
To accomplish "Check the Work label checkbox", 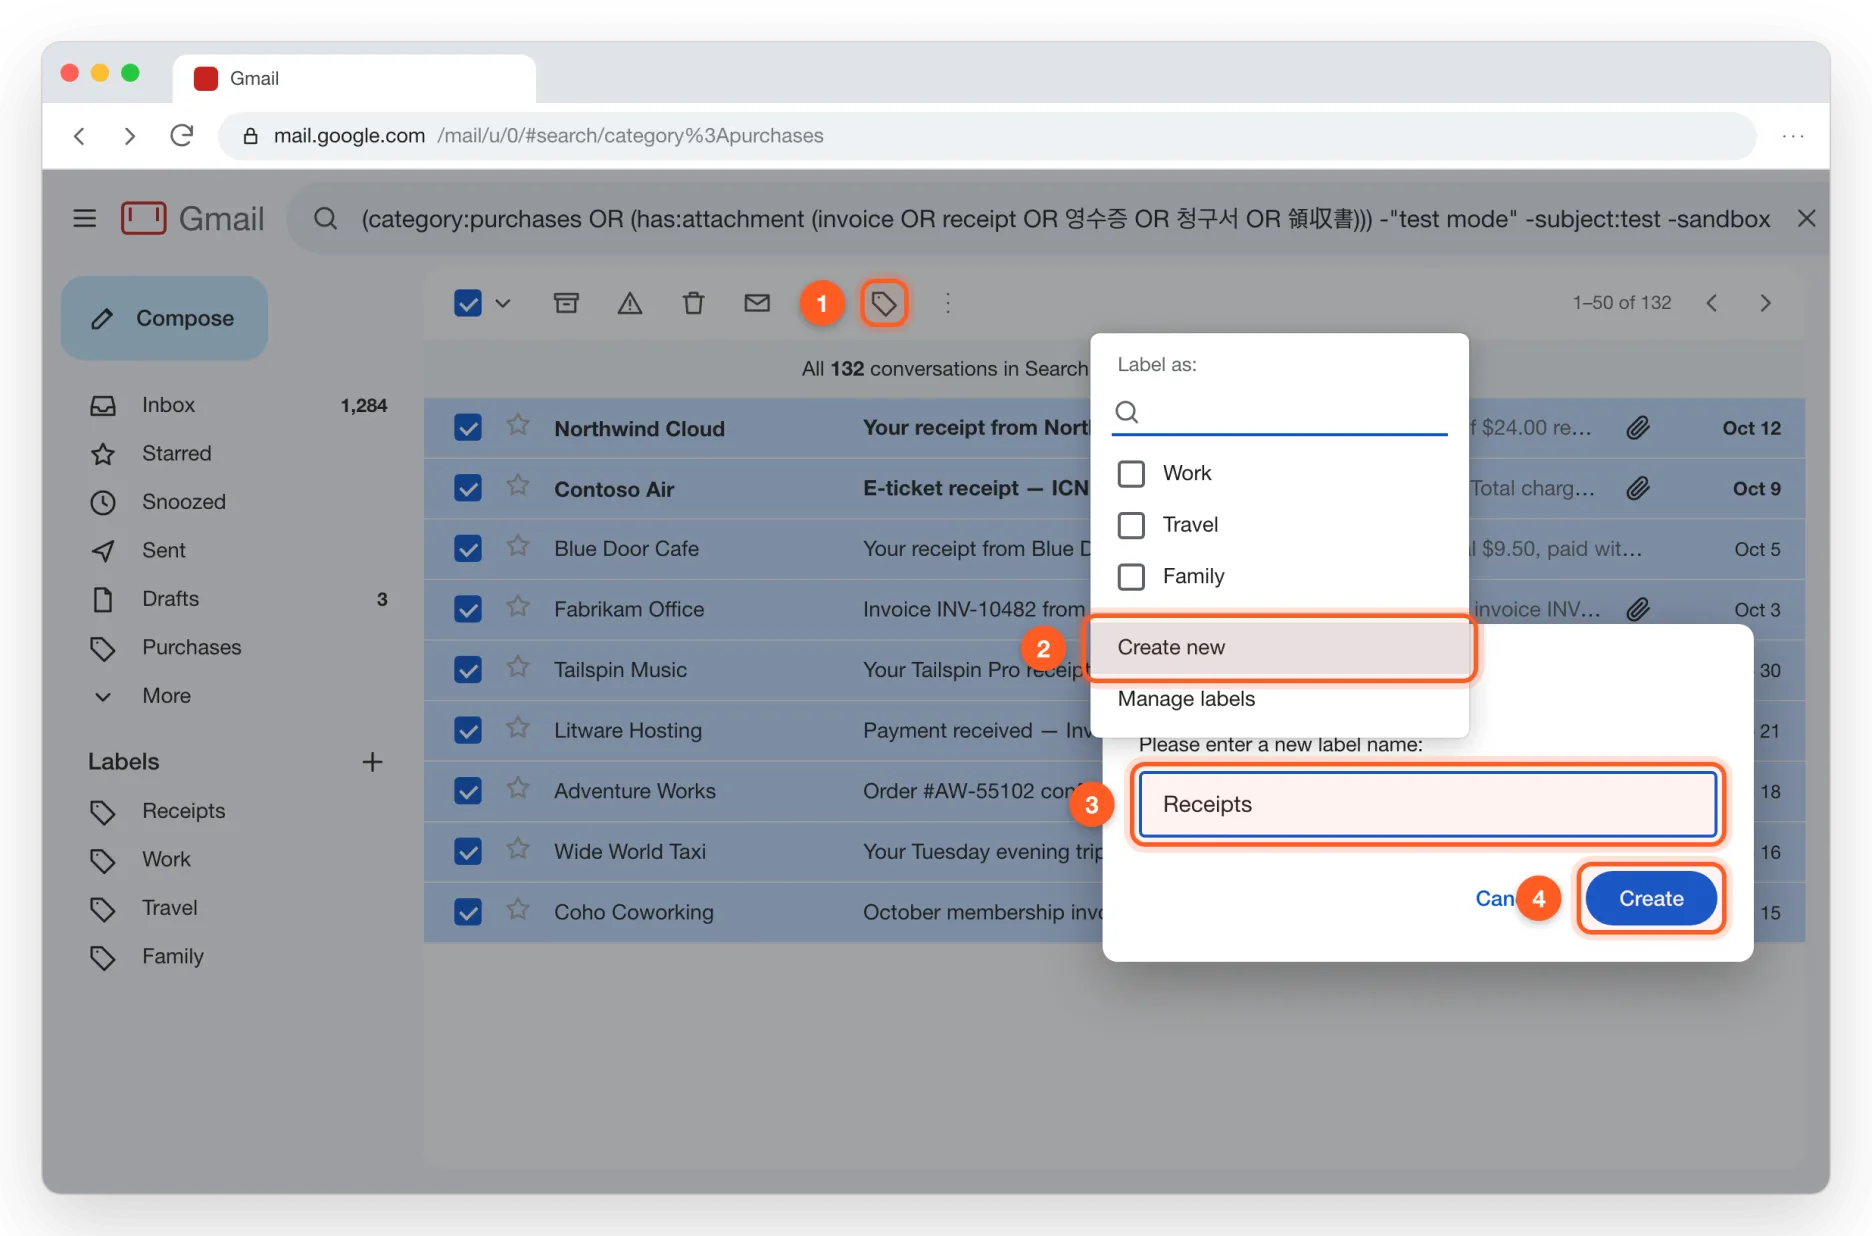I will (1131, 474).
